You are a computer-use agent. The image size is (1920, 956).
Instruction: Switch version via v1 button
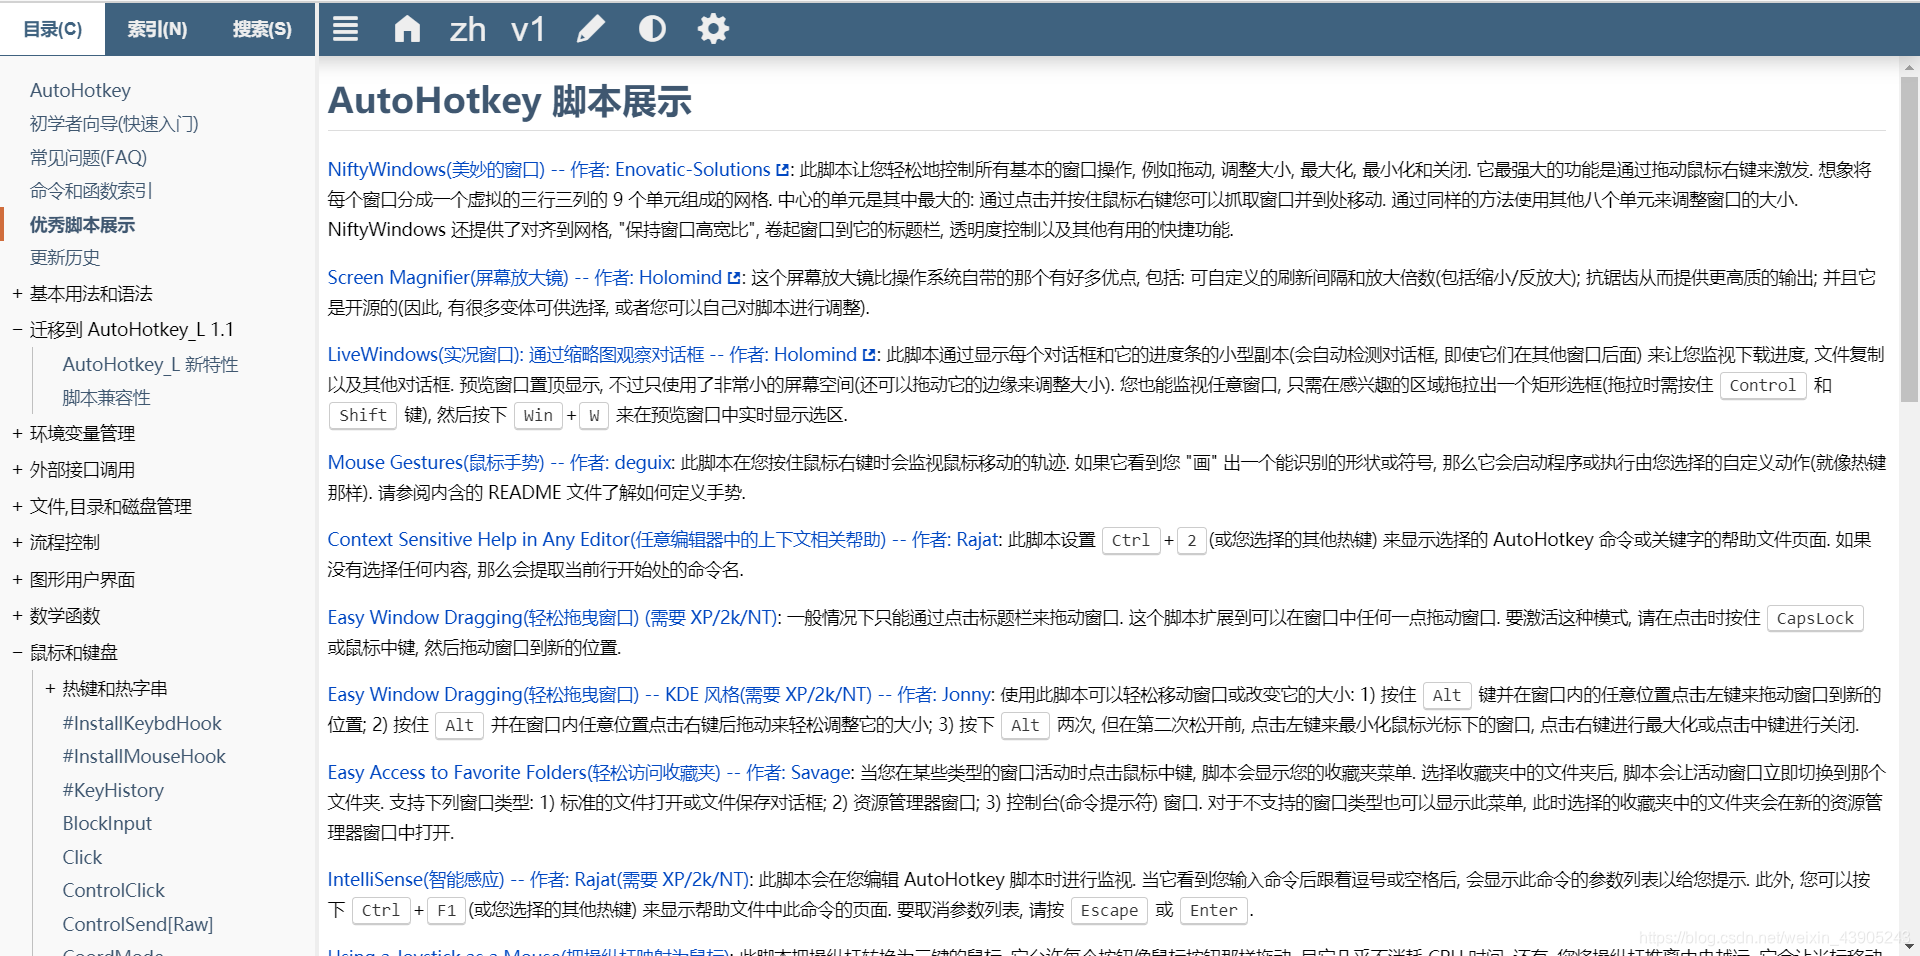pyautogui.click(x=528, y=29)
